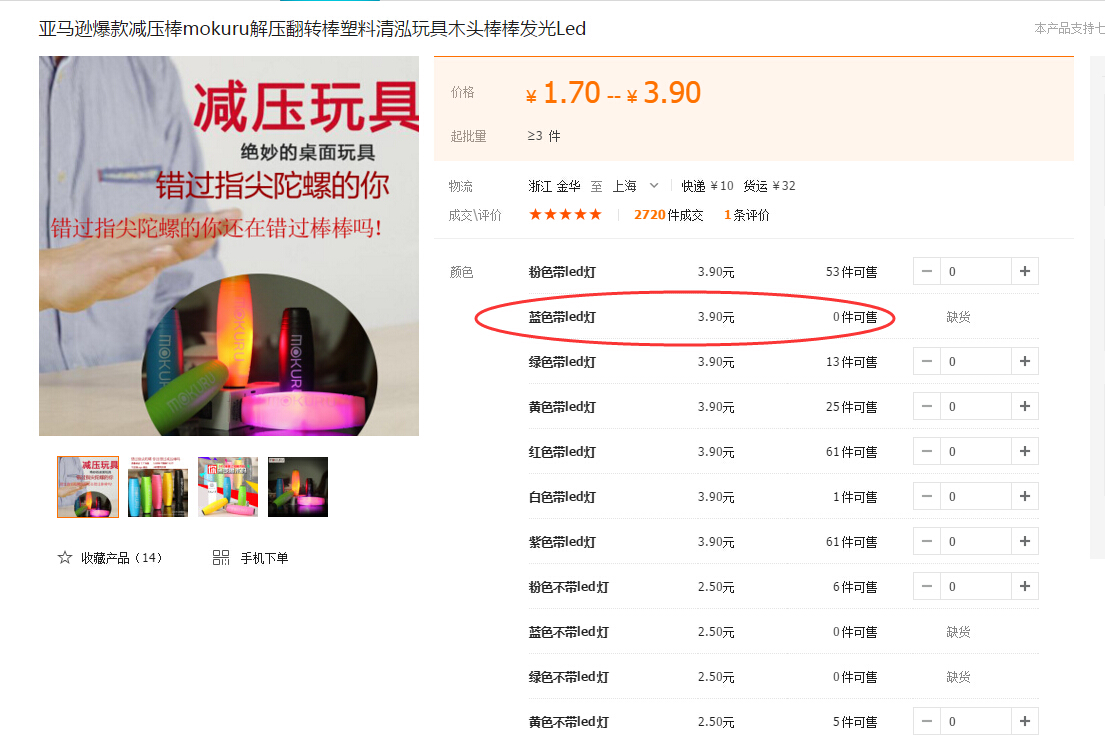Click the plus button for 粉色带led灯
This screenshot has width=1105, height=735.
point(1025,271)
